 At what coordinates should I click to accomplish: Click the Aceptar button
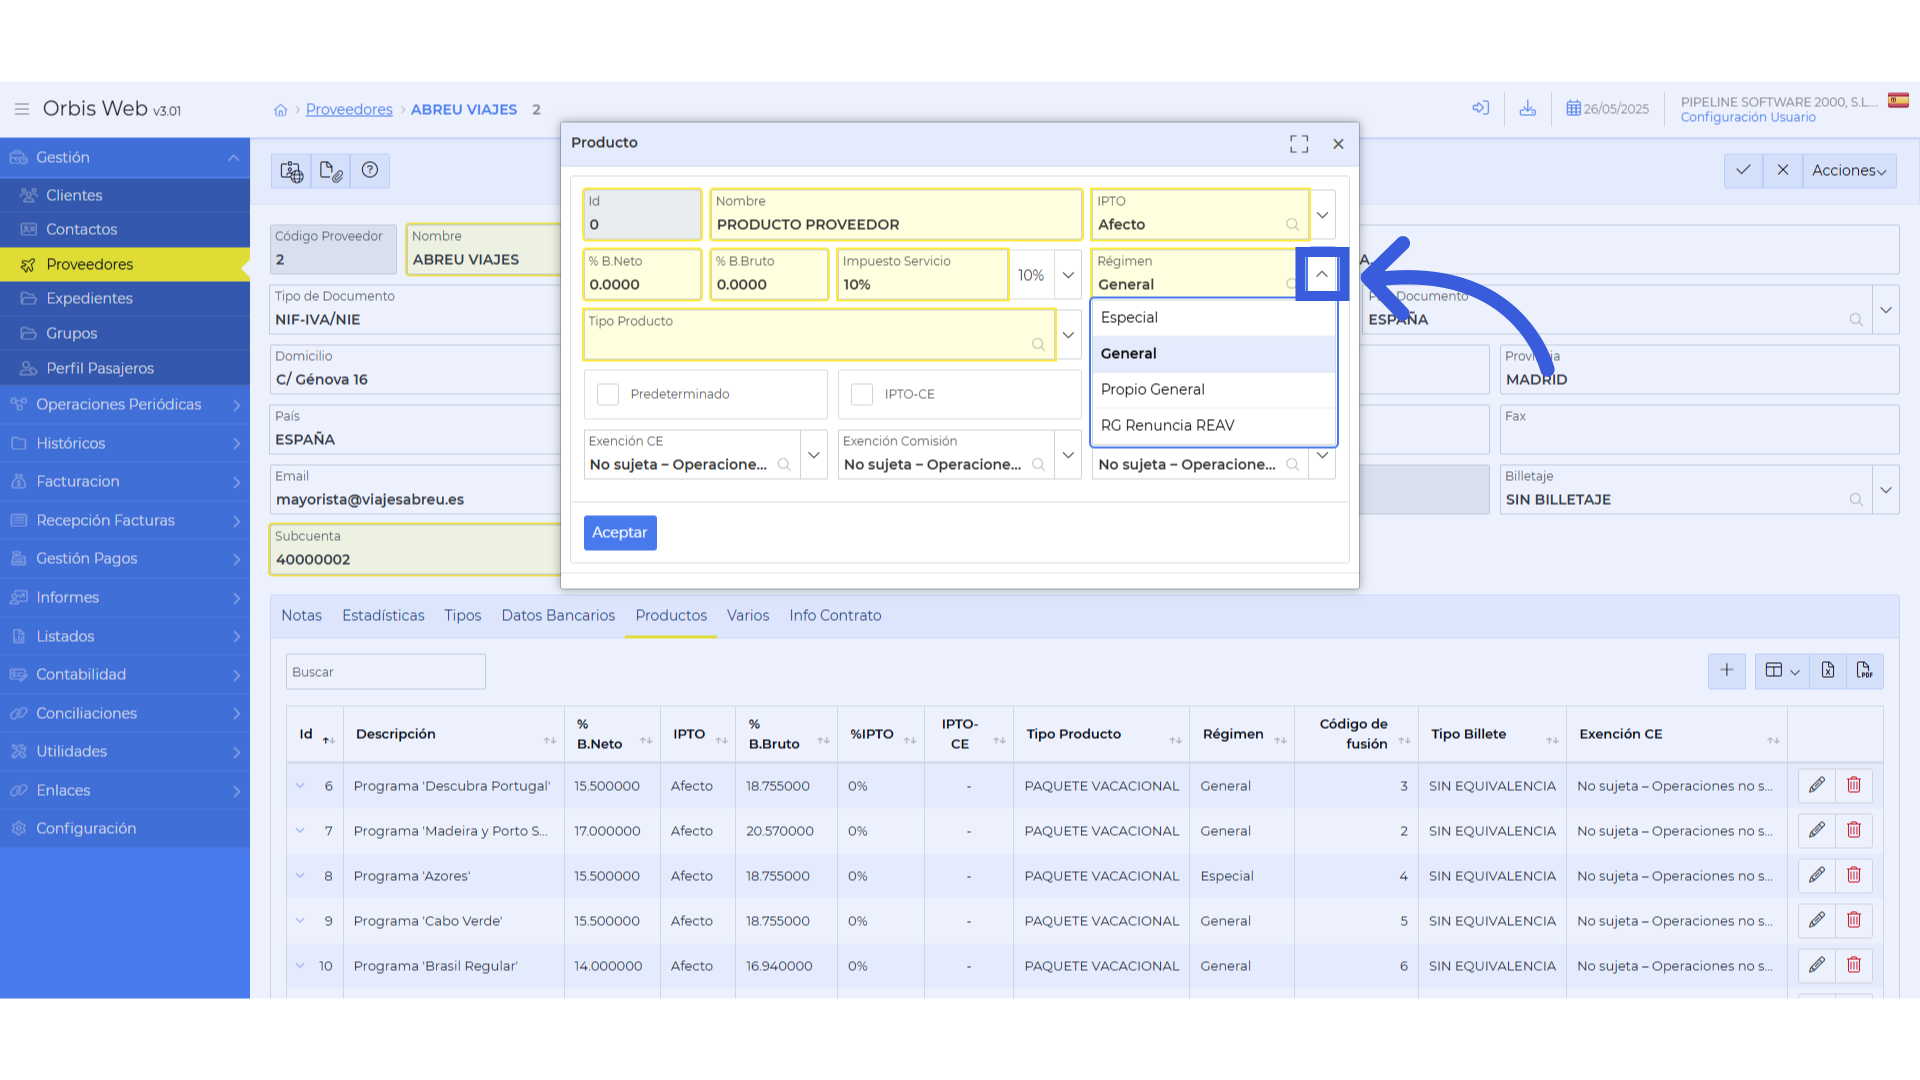620,533
